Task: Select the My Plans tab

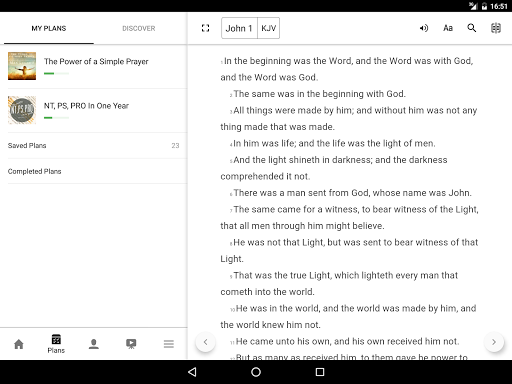Action: click(x=49, y=28)
